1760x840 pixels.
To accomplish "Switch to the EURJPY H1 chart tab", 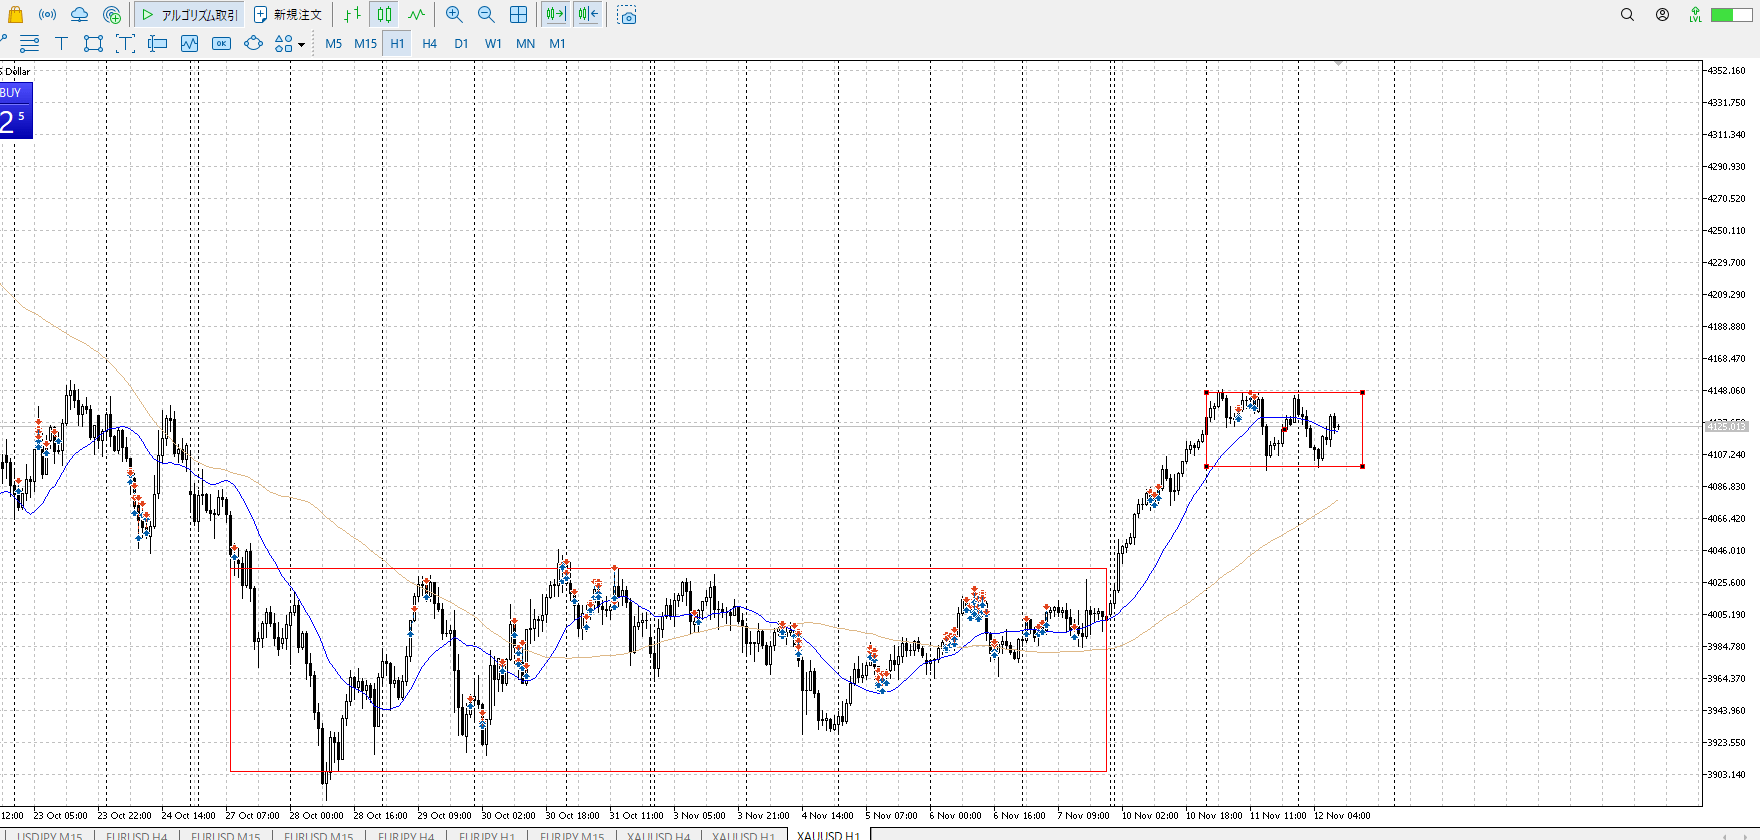I will (x=486, y=835).
